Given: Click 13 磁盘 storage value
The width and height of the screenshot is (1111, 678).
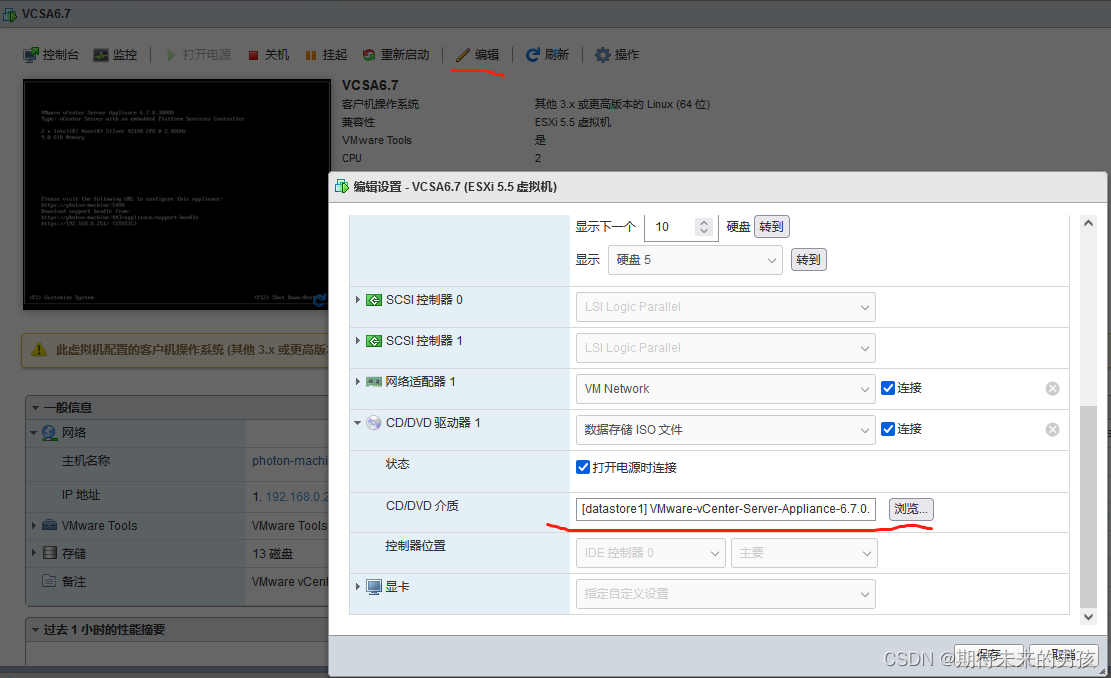Looking at the screenshot, I should tap(273, 553).
